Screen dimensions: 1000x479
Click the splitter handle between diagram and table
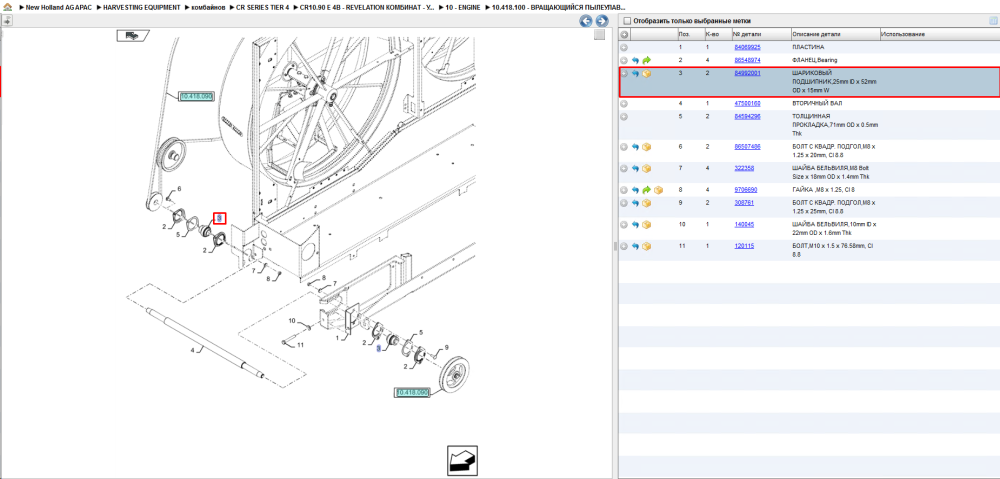pyautogui.click(x=615, y=246)
